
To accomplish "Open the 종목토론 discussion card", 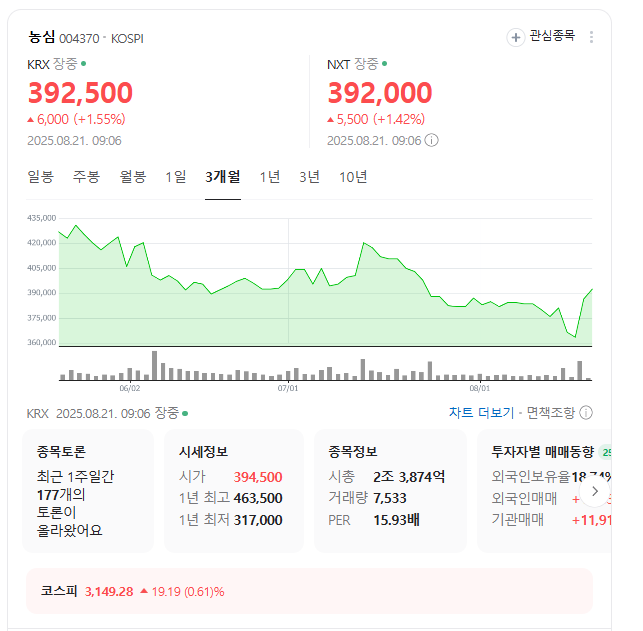I will point(88,490).
